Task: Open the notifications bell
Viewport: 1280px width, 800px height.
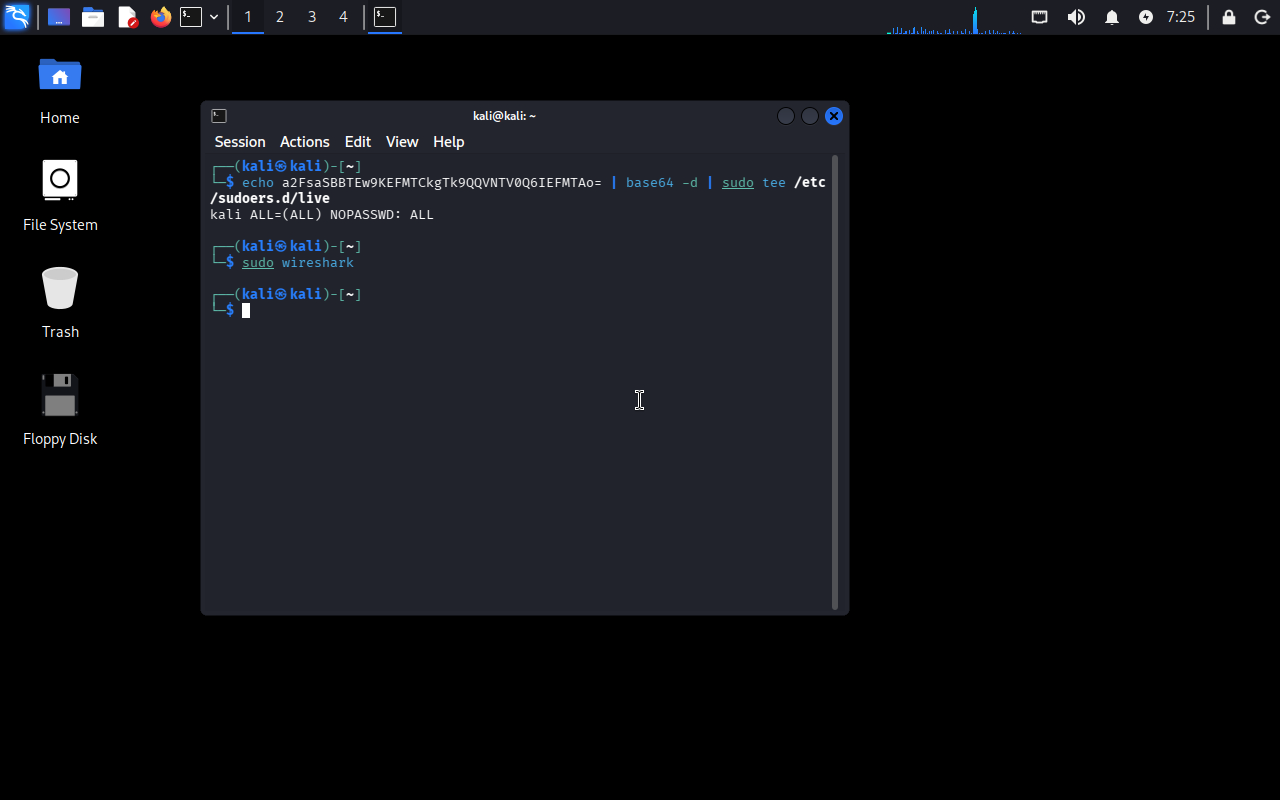Action: tap(1111, 17)
